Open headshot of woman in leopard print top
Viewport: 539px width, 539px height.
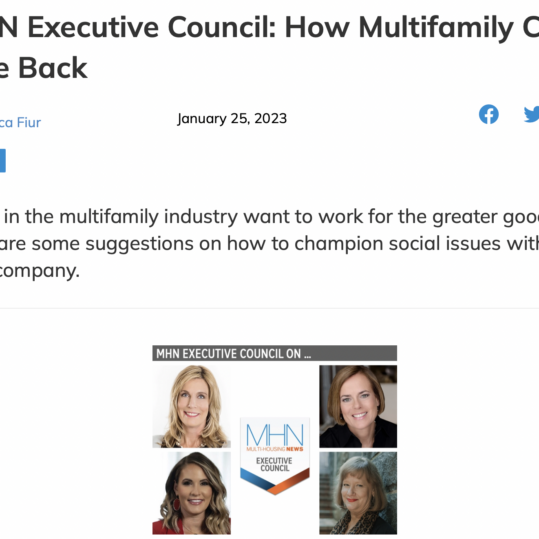(358, 493)
